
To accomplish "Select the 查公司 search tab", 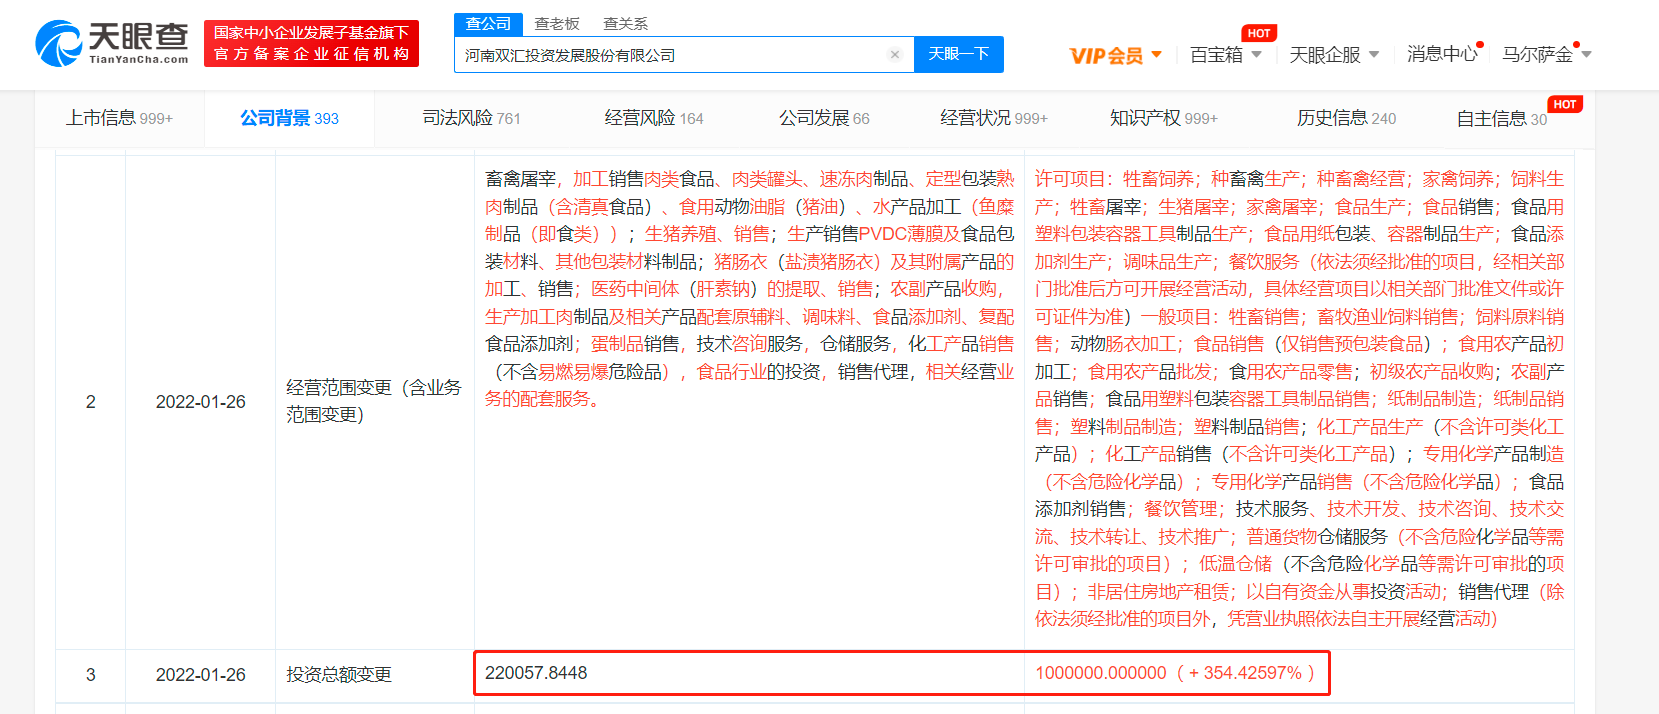I will [488, 23].
